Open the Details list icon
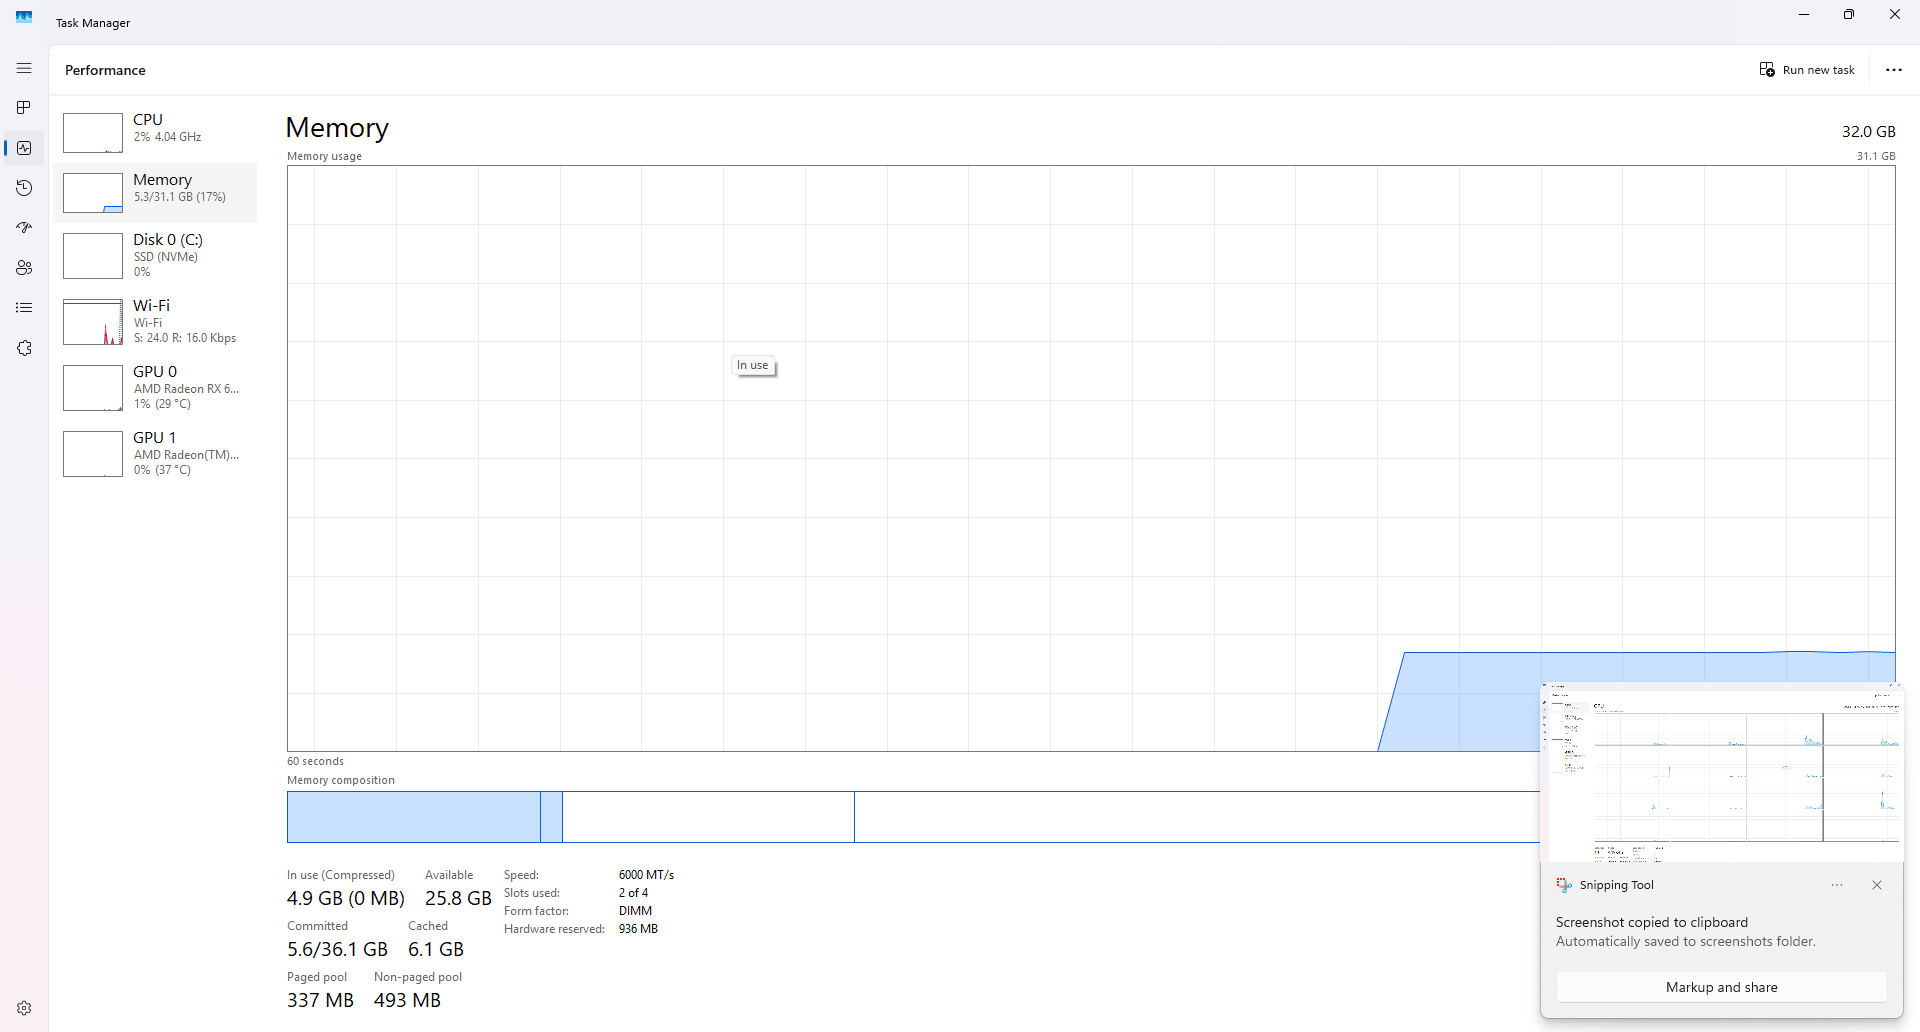 (x=24, y=308)
